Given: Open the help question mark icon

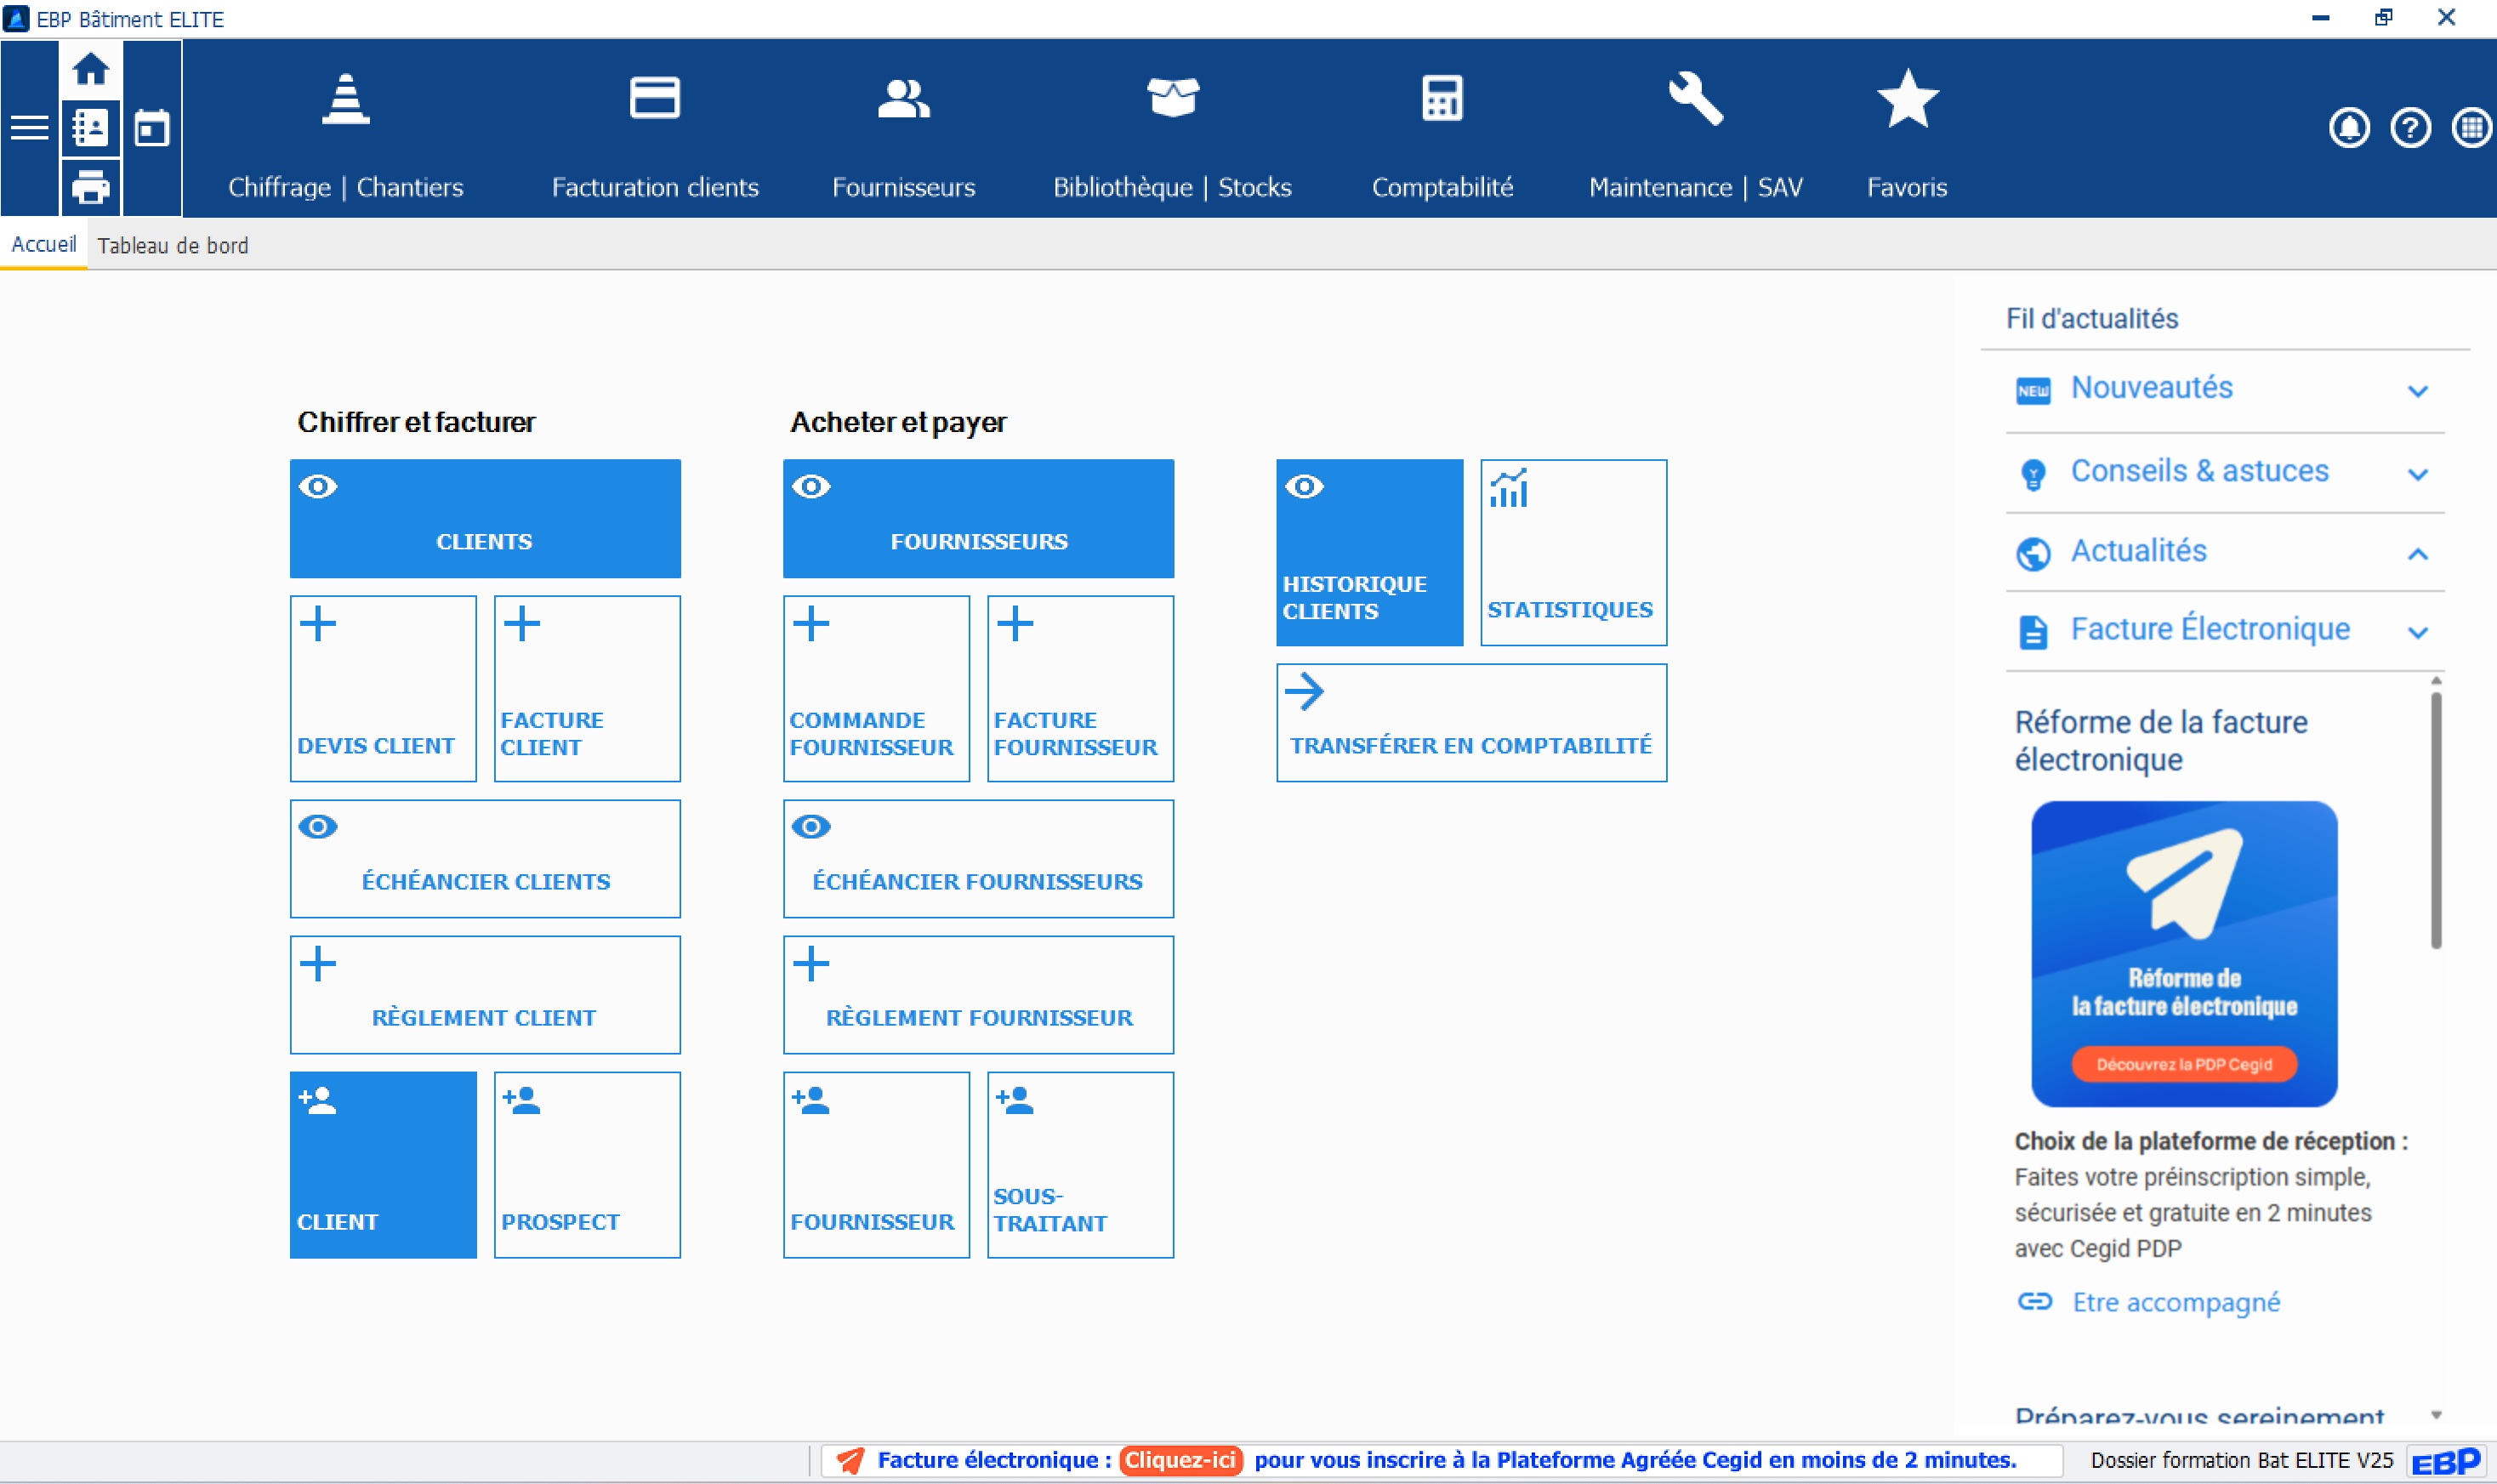Looking at the screenshot, I should [2410, 128].
